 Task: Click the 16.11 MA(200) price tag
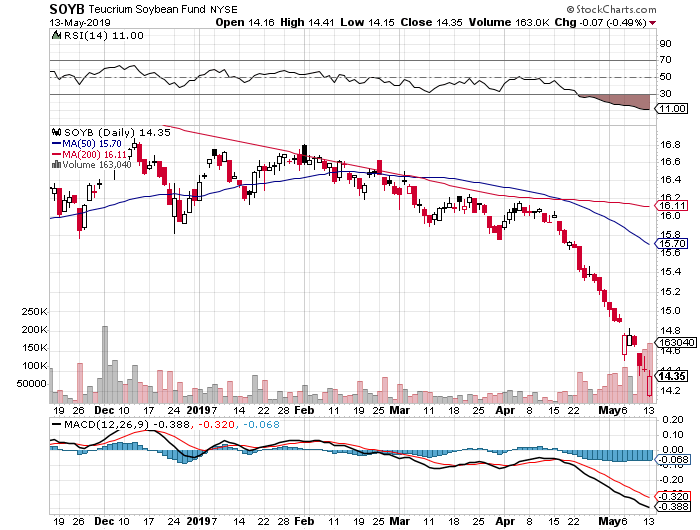671,205
